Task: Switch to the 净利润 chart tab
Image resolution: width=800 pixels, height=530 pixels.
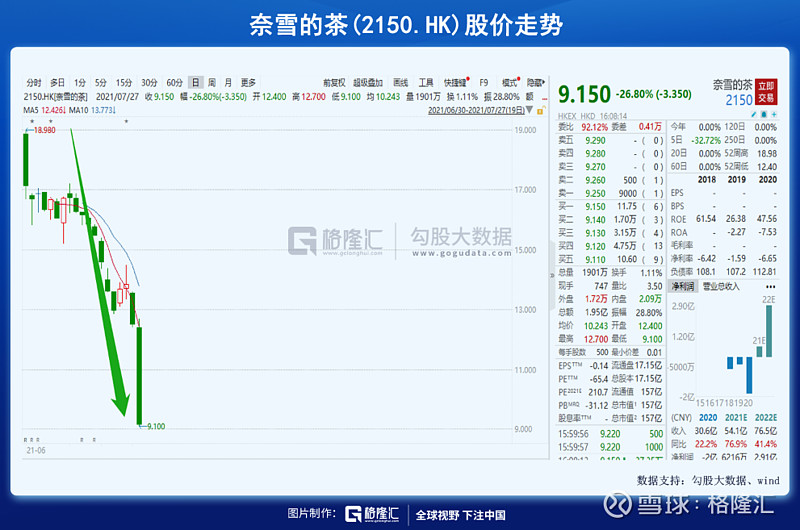Action: pos(683,287)
